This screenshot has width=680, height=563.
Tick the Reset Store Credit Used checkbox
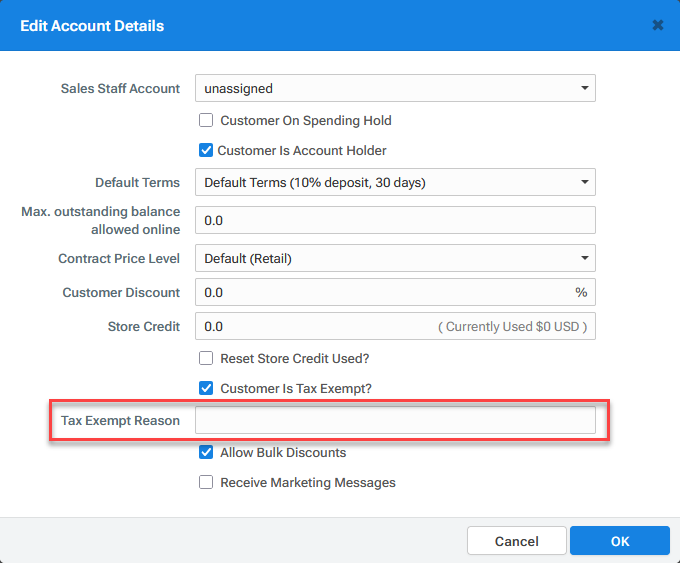click(206, 358)
